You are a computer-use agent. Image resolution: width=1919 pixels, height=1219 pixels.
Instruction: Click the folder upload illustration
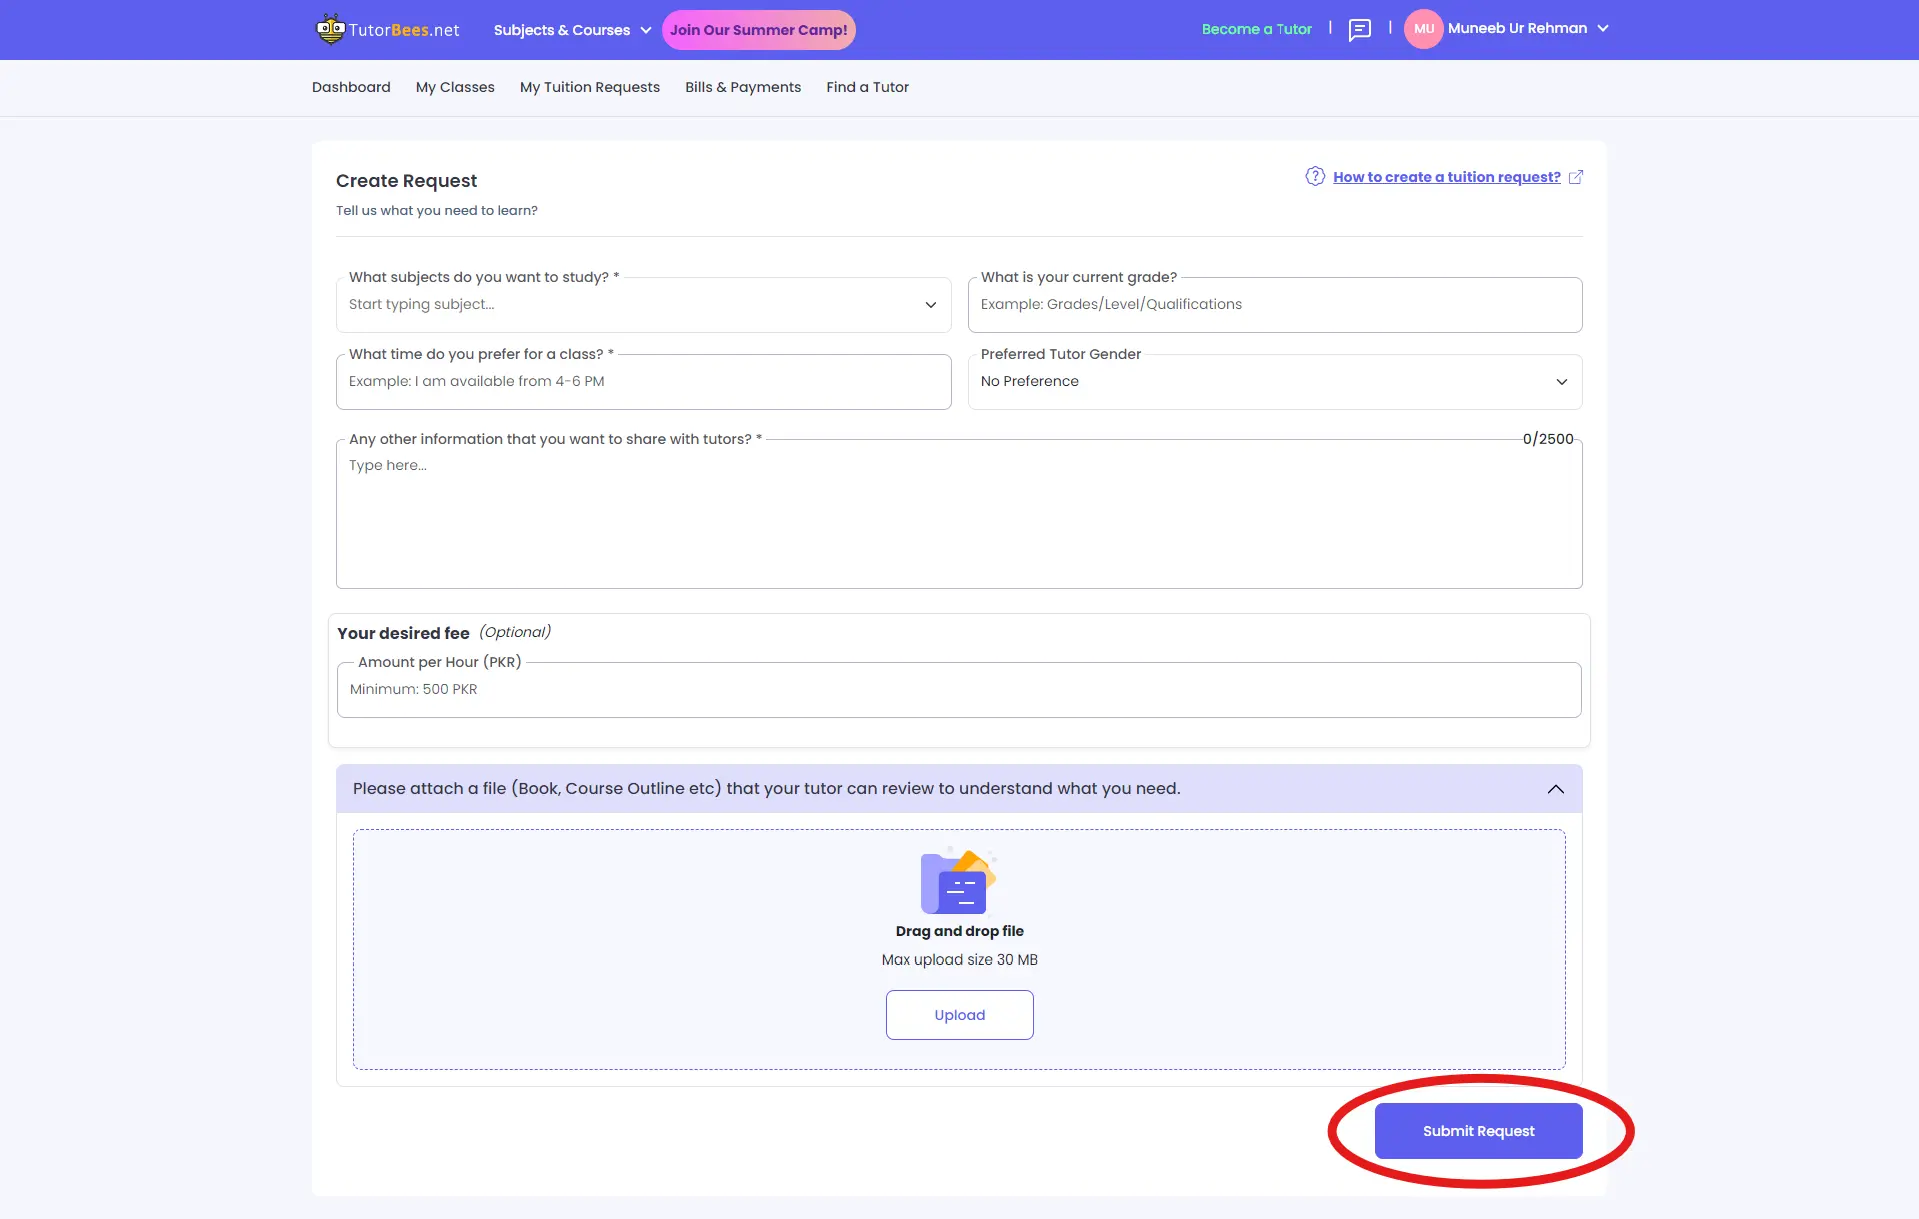tap(958, 881)
